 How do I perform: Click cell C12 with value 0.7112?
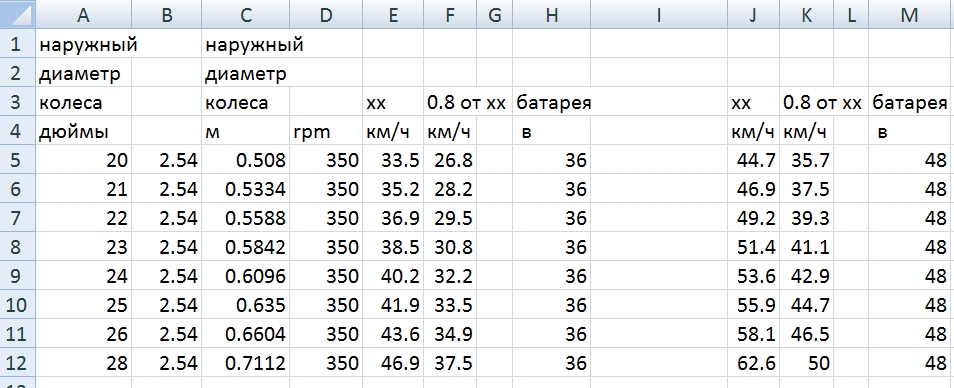(246, 363)
